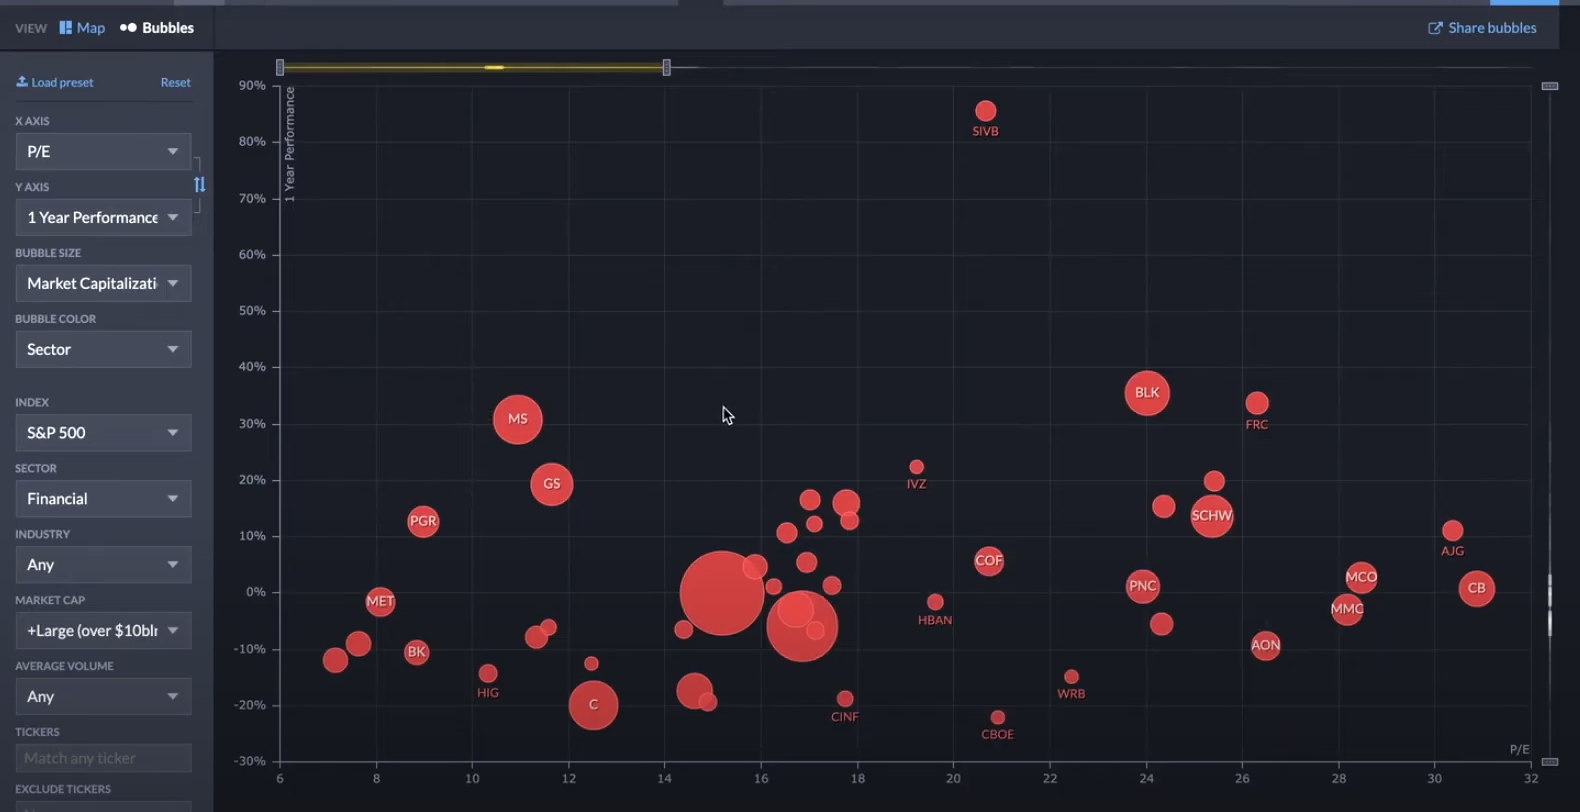Change the Index S&P 500 dropdown

[x=103, y=432]
